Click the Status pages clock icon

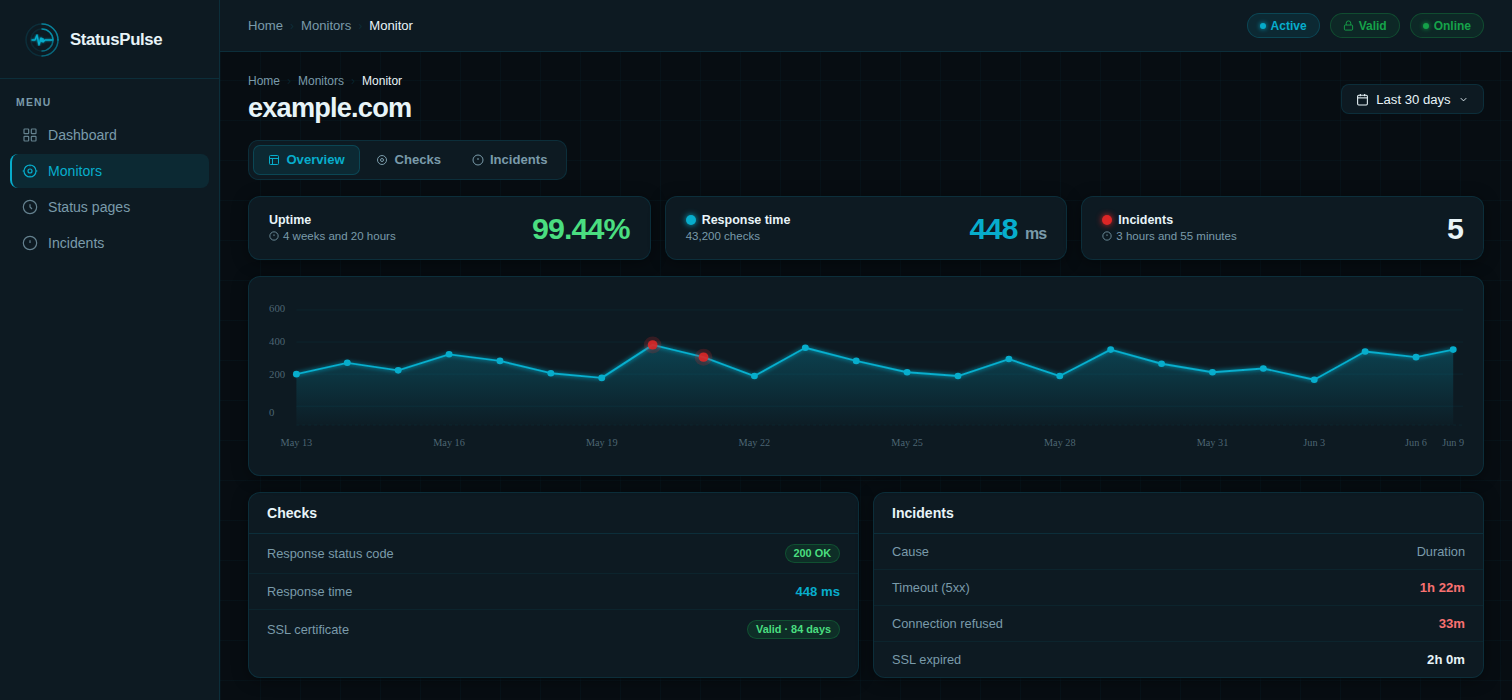(x=30, y=207)
